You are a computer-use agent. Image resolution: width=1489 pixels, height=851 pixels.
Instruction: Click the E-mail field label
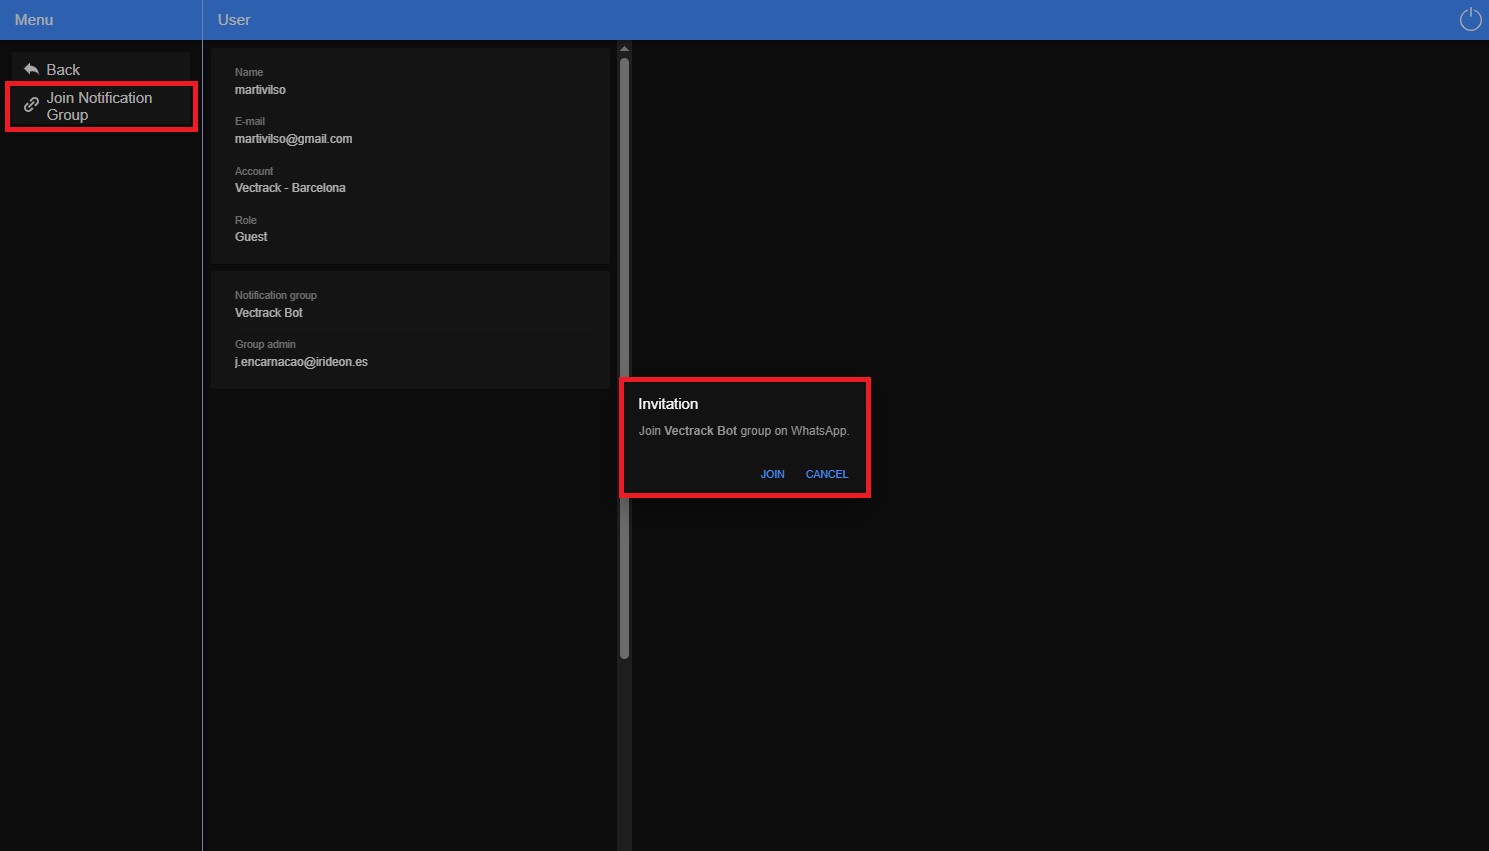pyautogui.click(x=250, y=121)
